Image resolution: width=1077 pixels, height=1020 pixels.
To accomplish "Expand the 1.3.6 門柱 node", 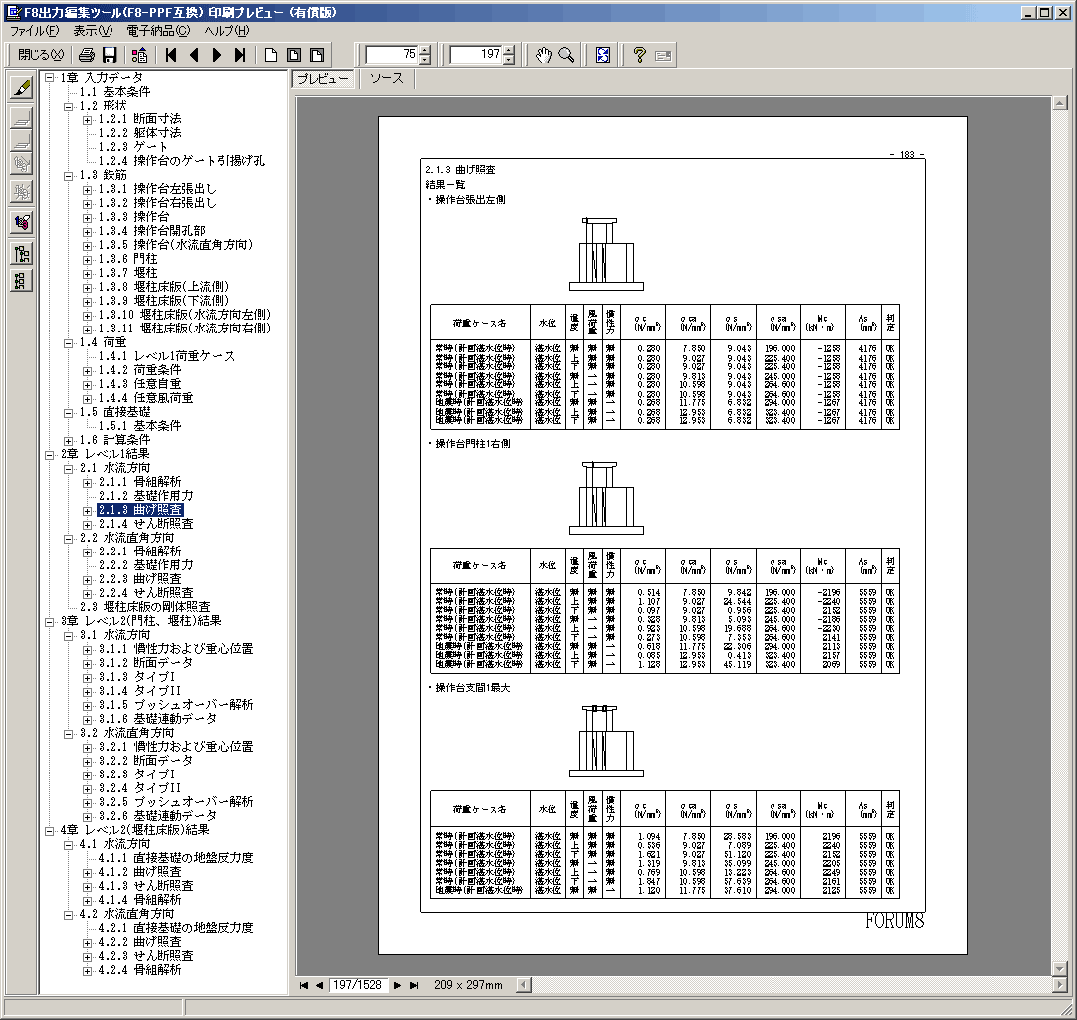I will pos(87,260).
